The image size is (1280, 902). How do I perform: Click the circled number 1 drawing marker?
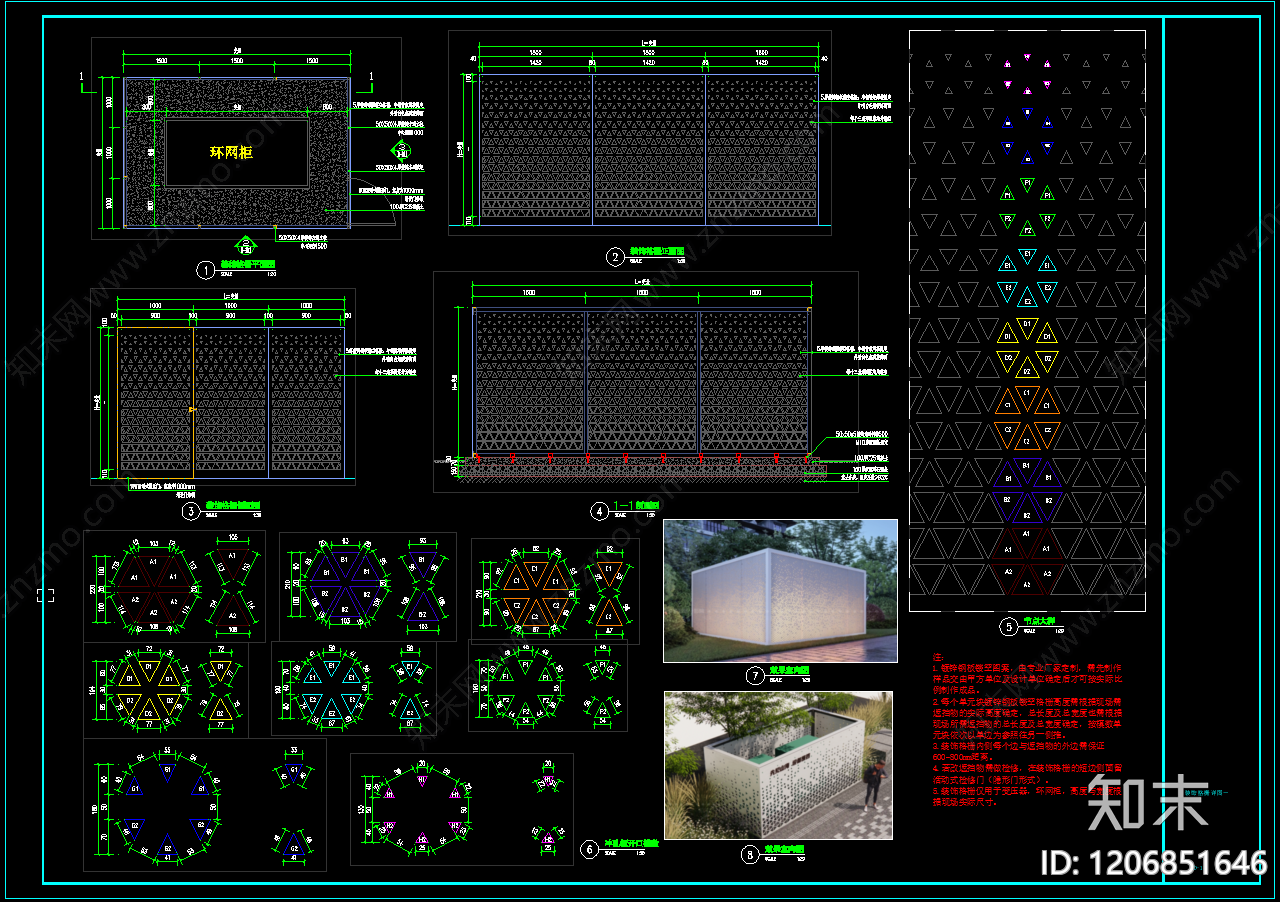coord(206,269)
